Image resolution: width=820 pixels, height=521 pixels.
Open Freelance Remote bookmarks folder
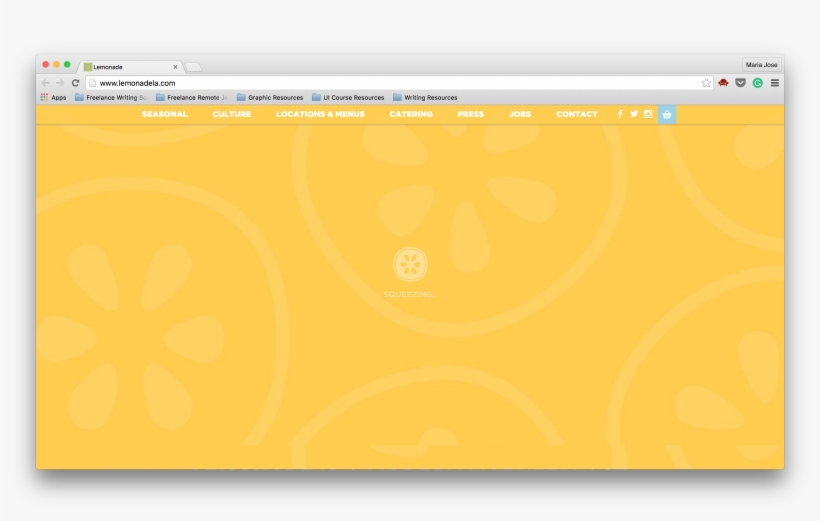[192, 97]
